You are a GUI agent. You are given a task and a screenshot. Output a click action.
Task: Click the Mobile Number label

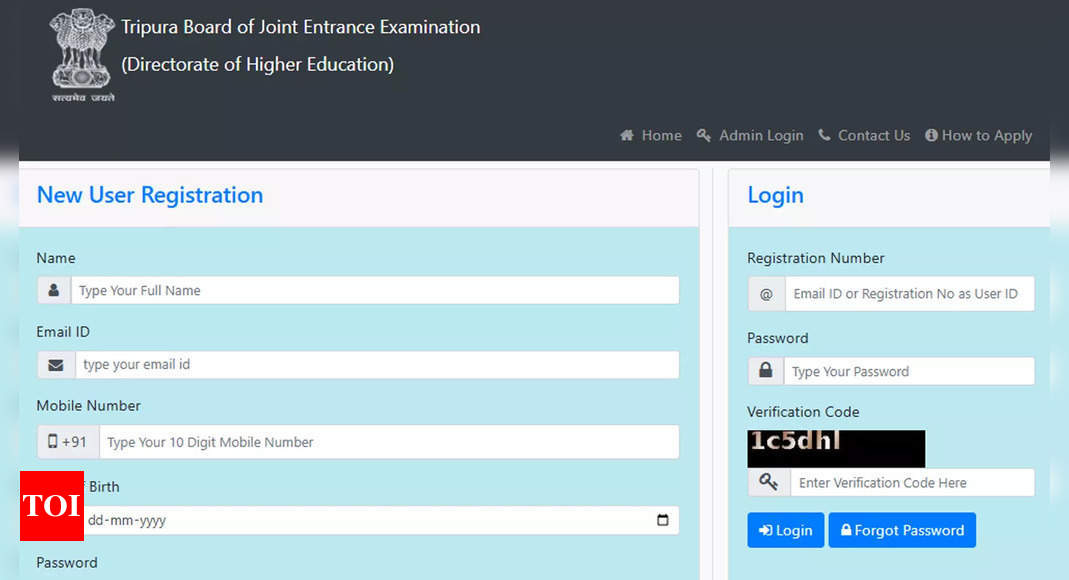point(89,406)
